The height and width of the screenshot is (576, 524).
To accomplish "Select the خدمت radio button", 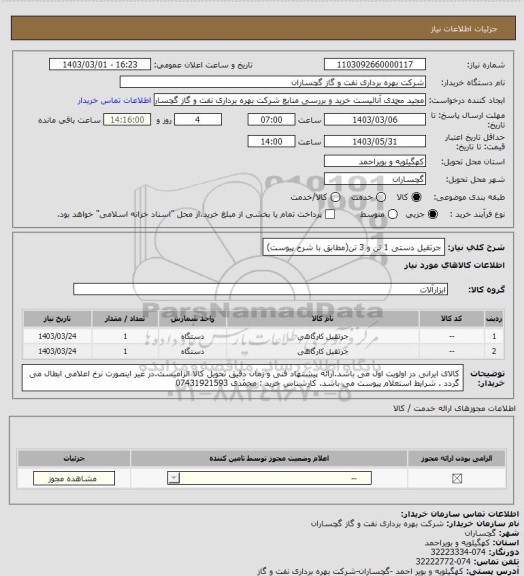I will [x=381, y=197].
